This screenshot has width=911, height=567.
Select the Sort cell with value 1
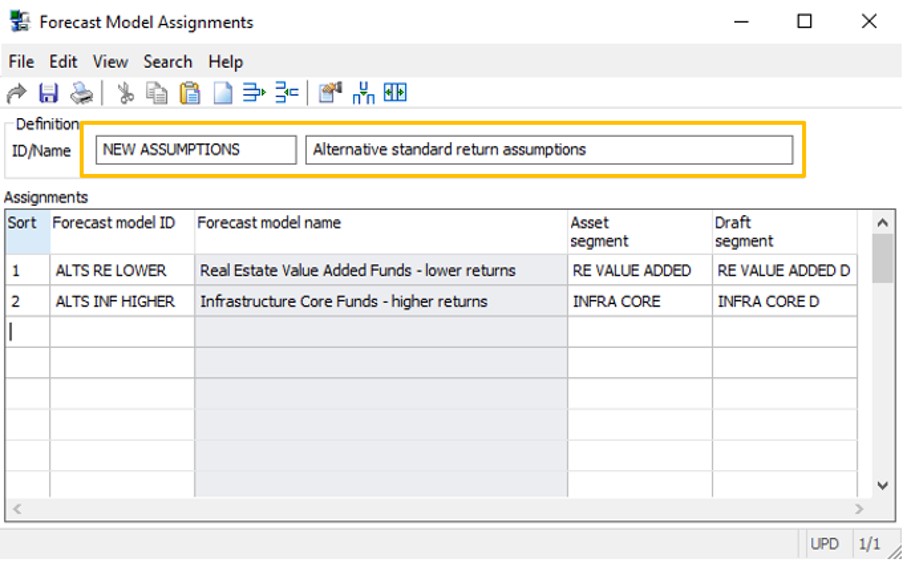(x=27, y=270)
